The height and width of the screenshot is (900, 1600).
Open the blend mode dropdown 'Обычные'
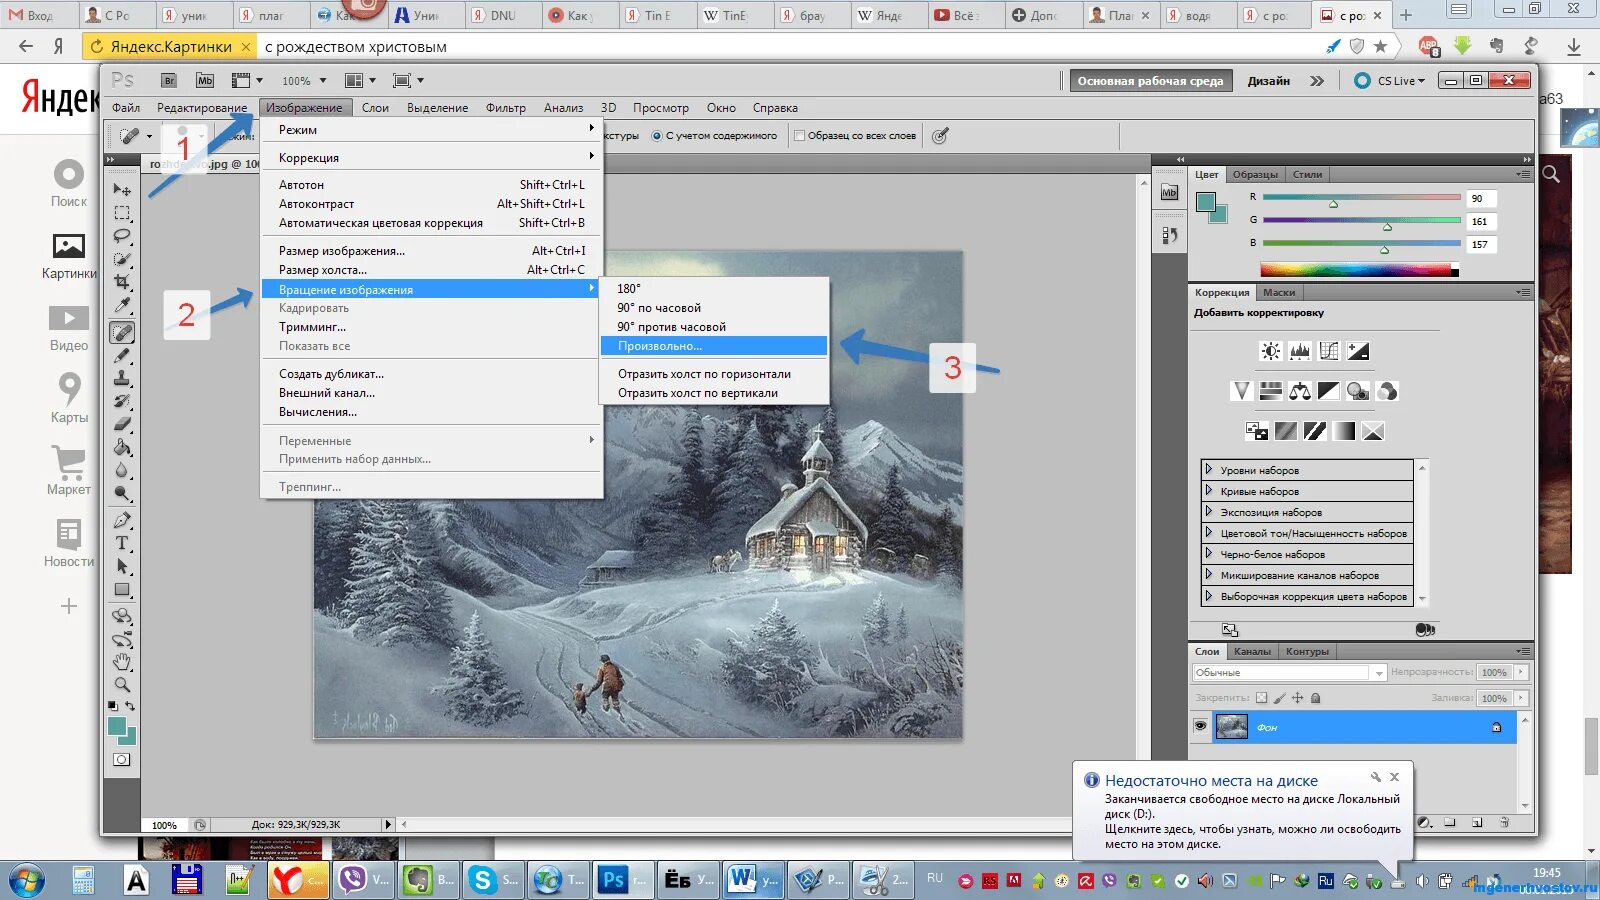point(1289,673)
